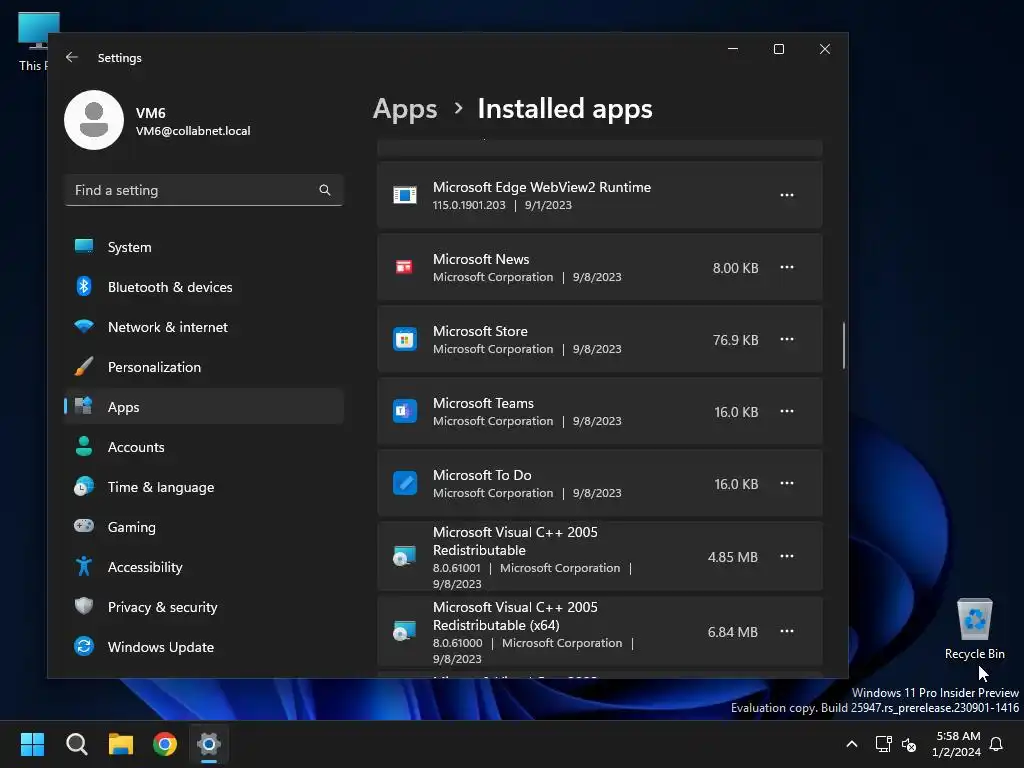Open Windows Update settings
1024x768 pixels.
point(204,647)
